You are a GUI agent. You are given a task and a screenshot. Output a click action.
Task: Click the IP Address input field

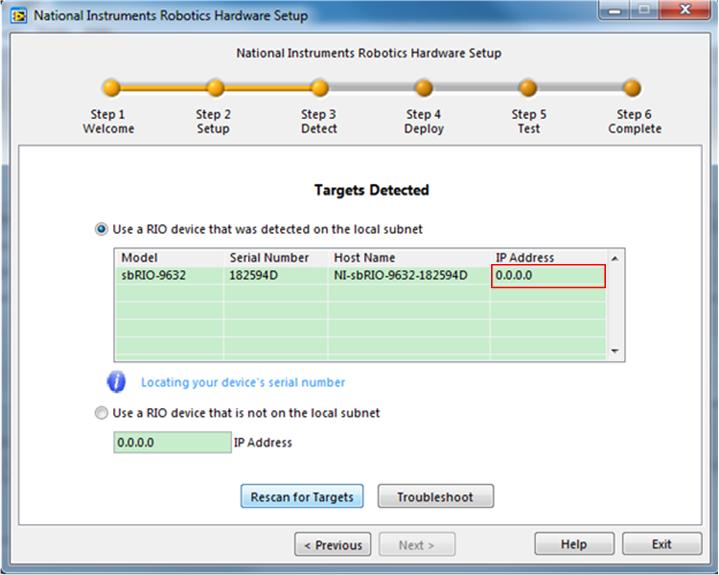coord(172,442)
